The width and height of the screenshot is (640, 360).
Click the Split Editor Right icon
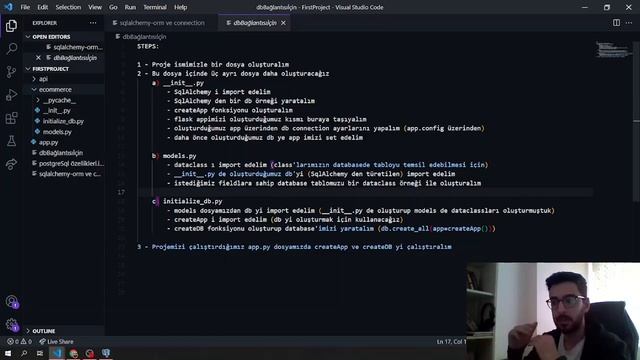coord(616,23)
